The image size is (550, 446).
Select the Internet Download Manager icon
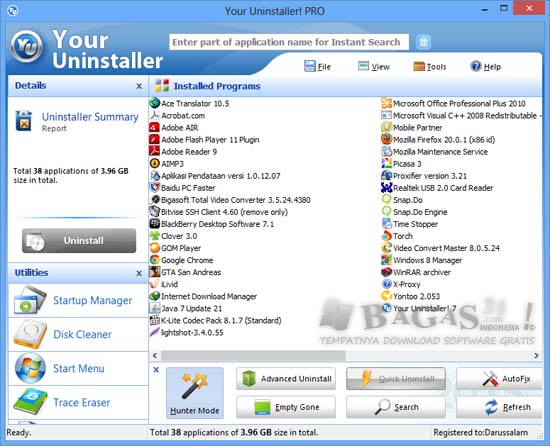point(155,296)
